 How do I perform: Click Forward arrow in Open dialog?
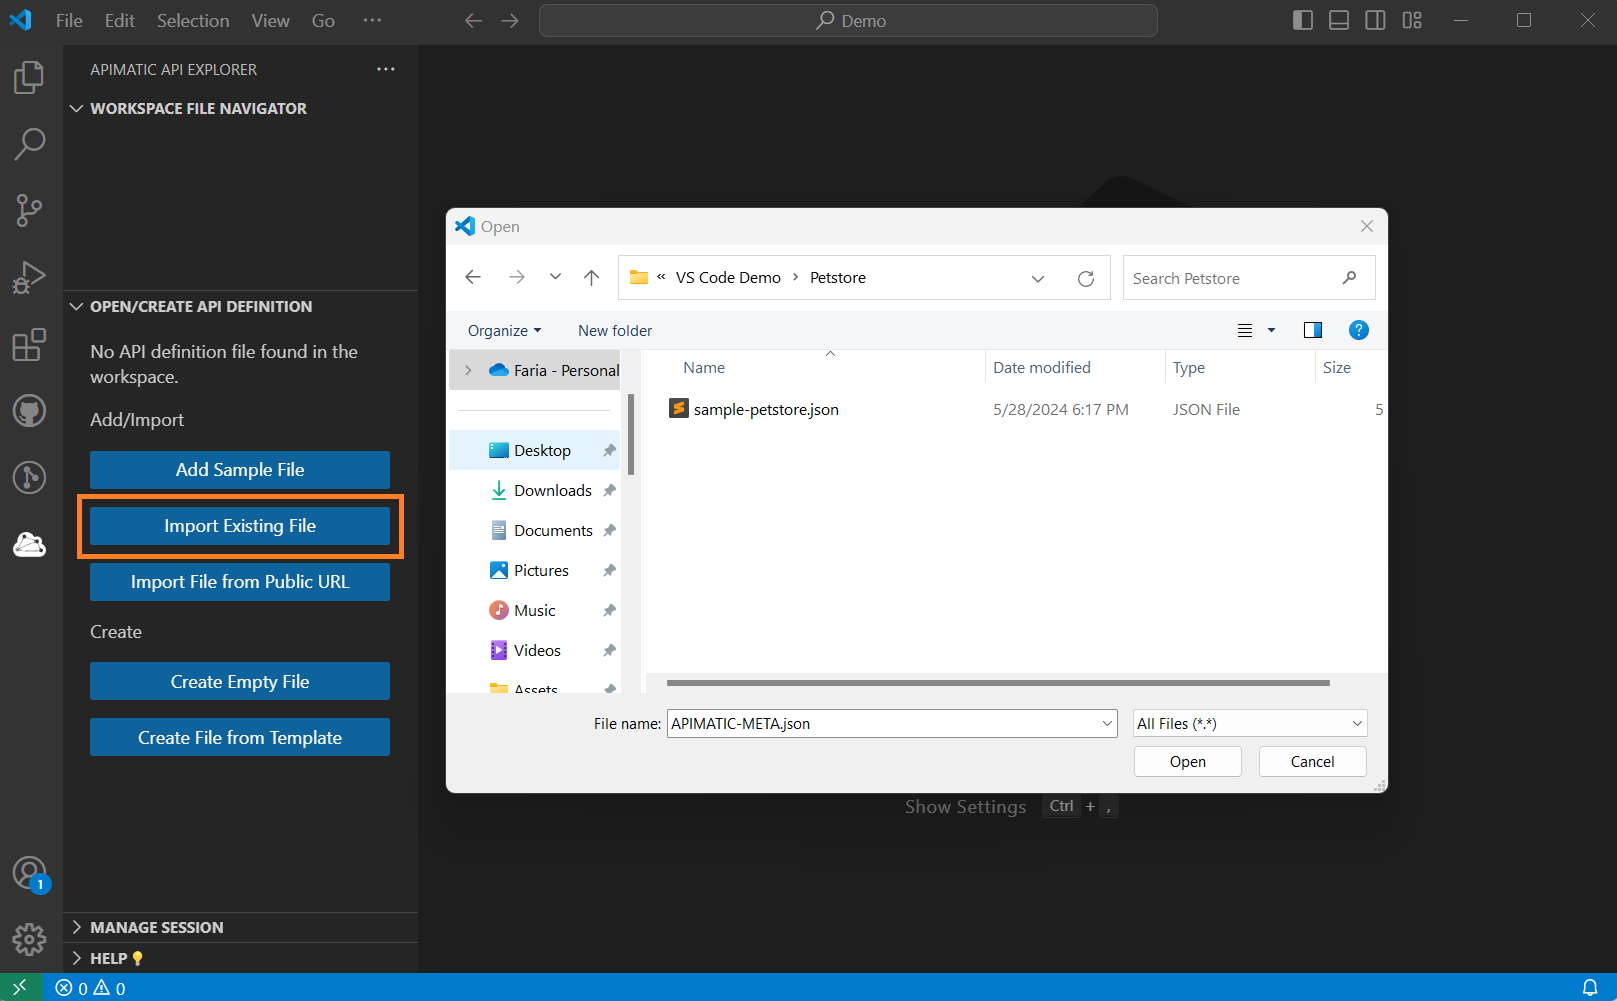(x=516, y=277)
